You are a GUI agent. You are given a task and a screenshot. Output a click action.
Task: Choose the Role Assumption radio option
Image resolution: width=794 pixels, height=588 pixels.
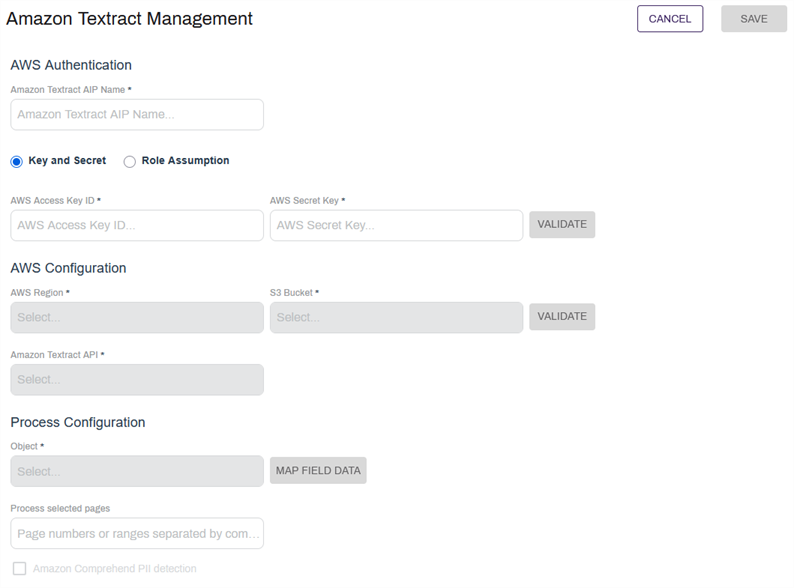[130, 162]
